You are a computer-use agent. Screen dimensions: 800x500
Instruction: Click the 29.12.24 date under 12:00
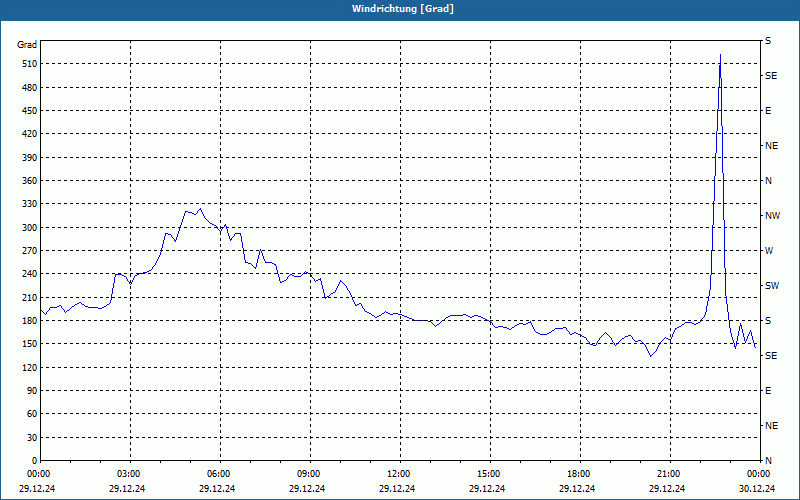(397, 488)
